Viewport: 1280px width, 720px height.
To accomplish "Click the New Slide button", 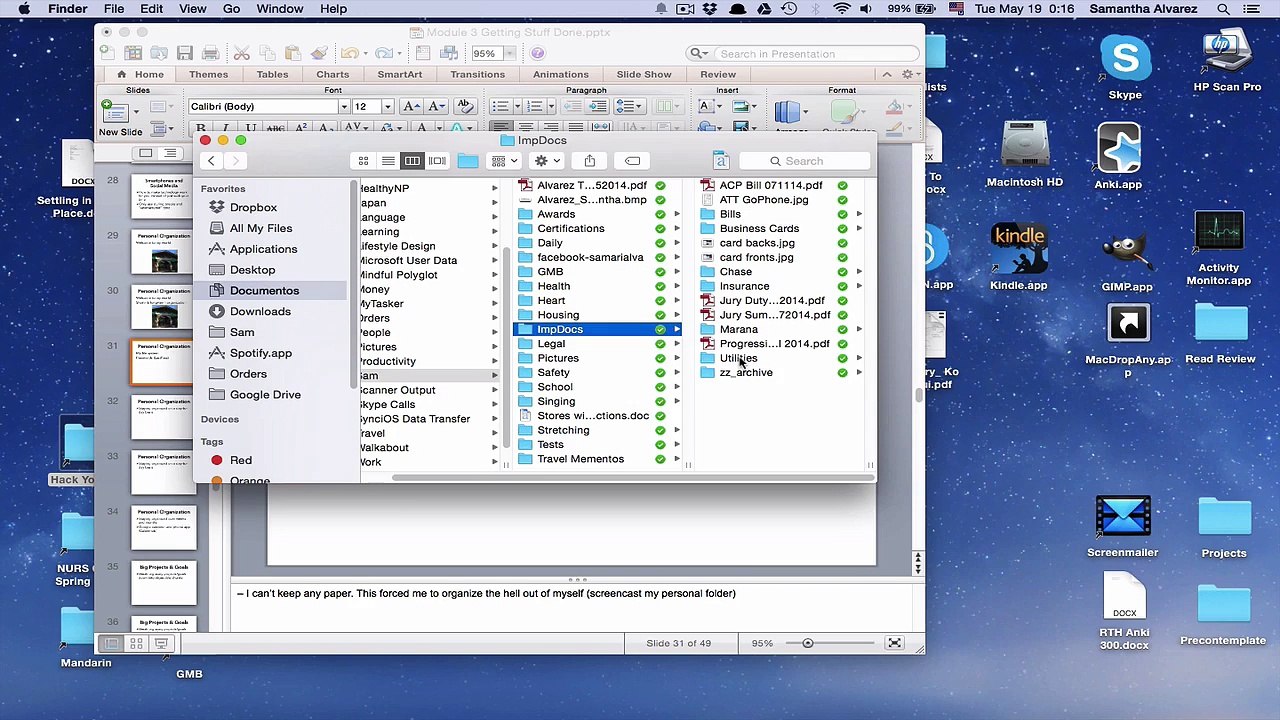I will (x=120, y=119).
